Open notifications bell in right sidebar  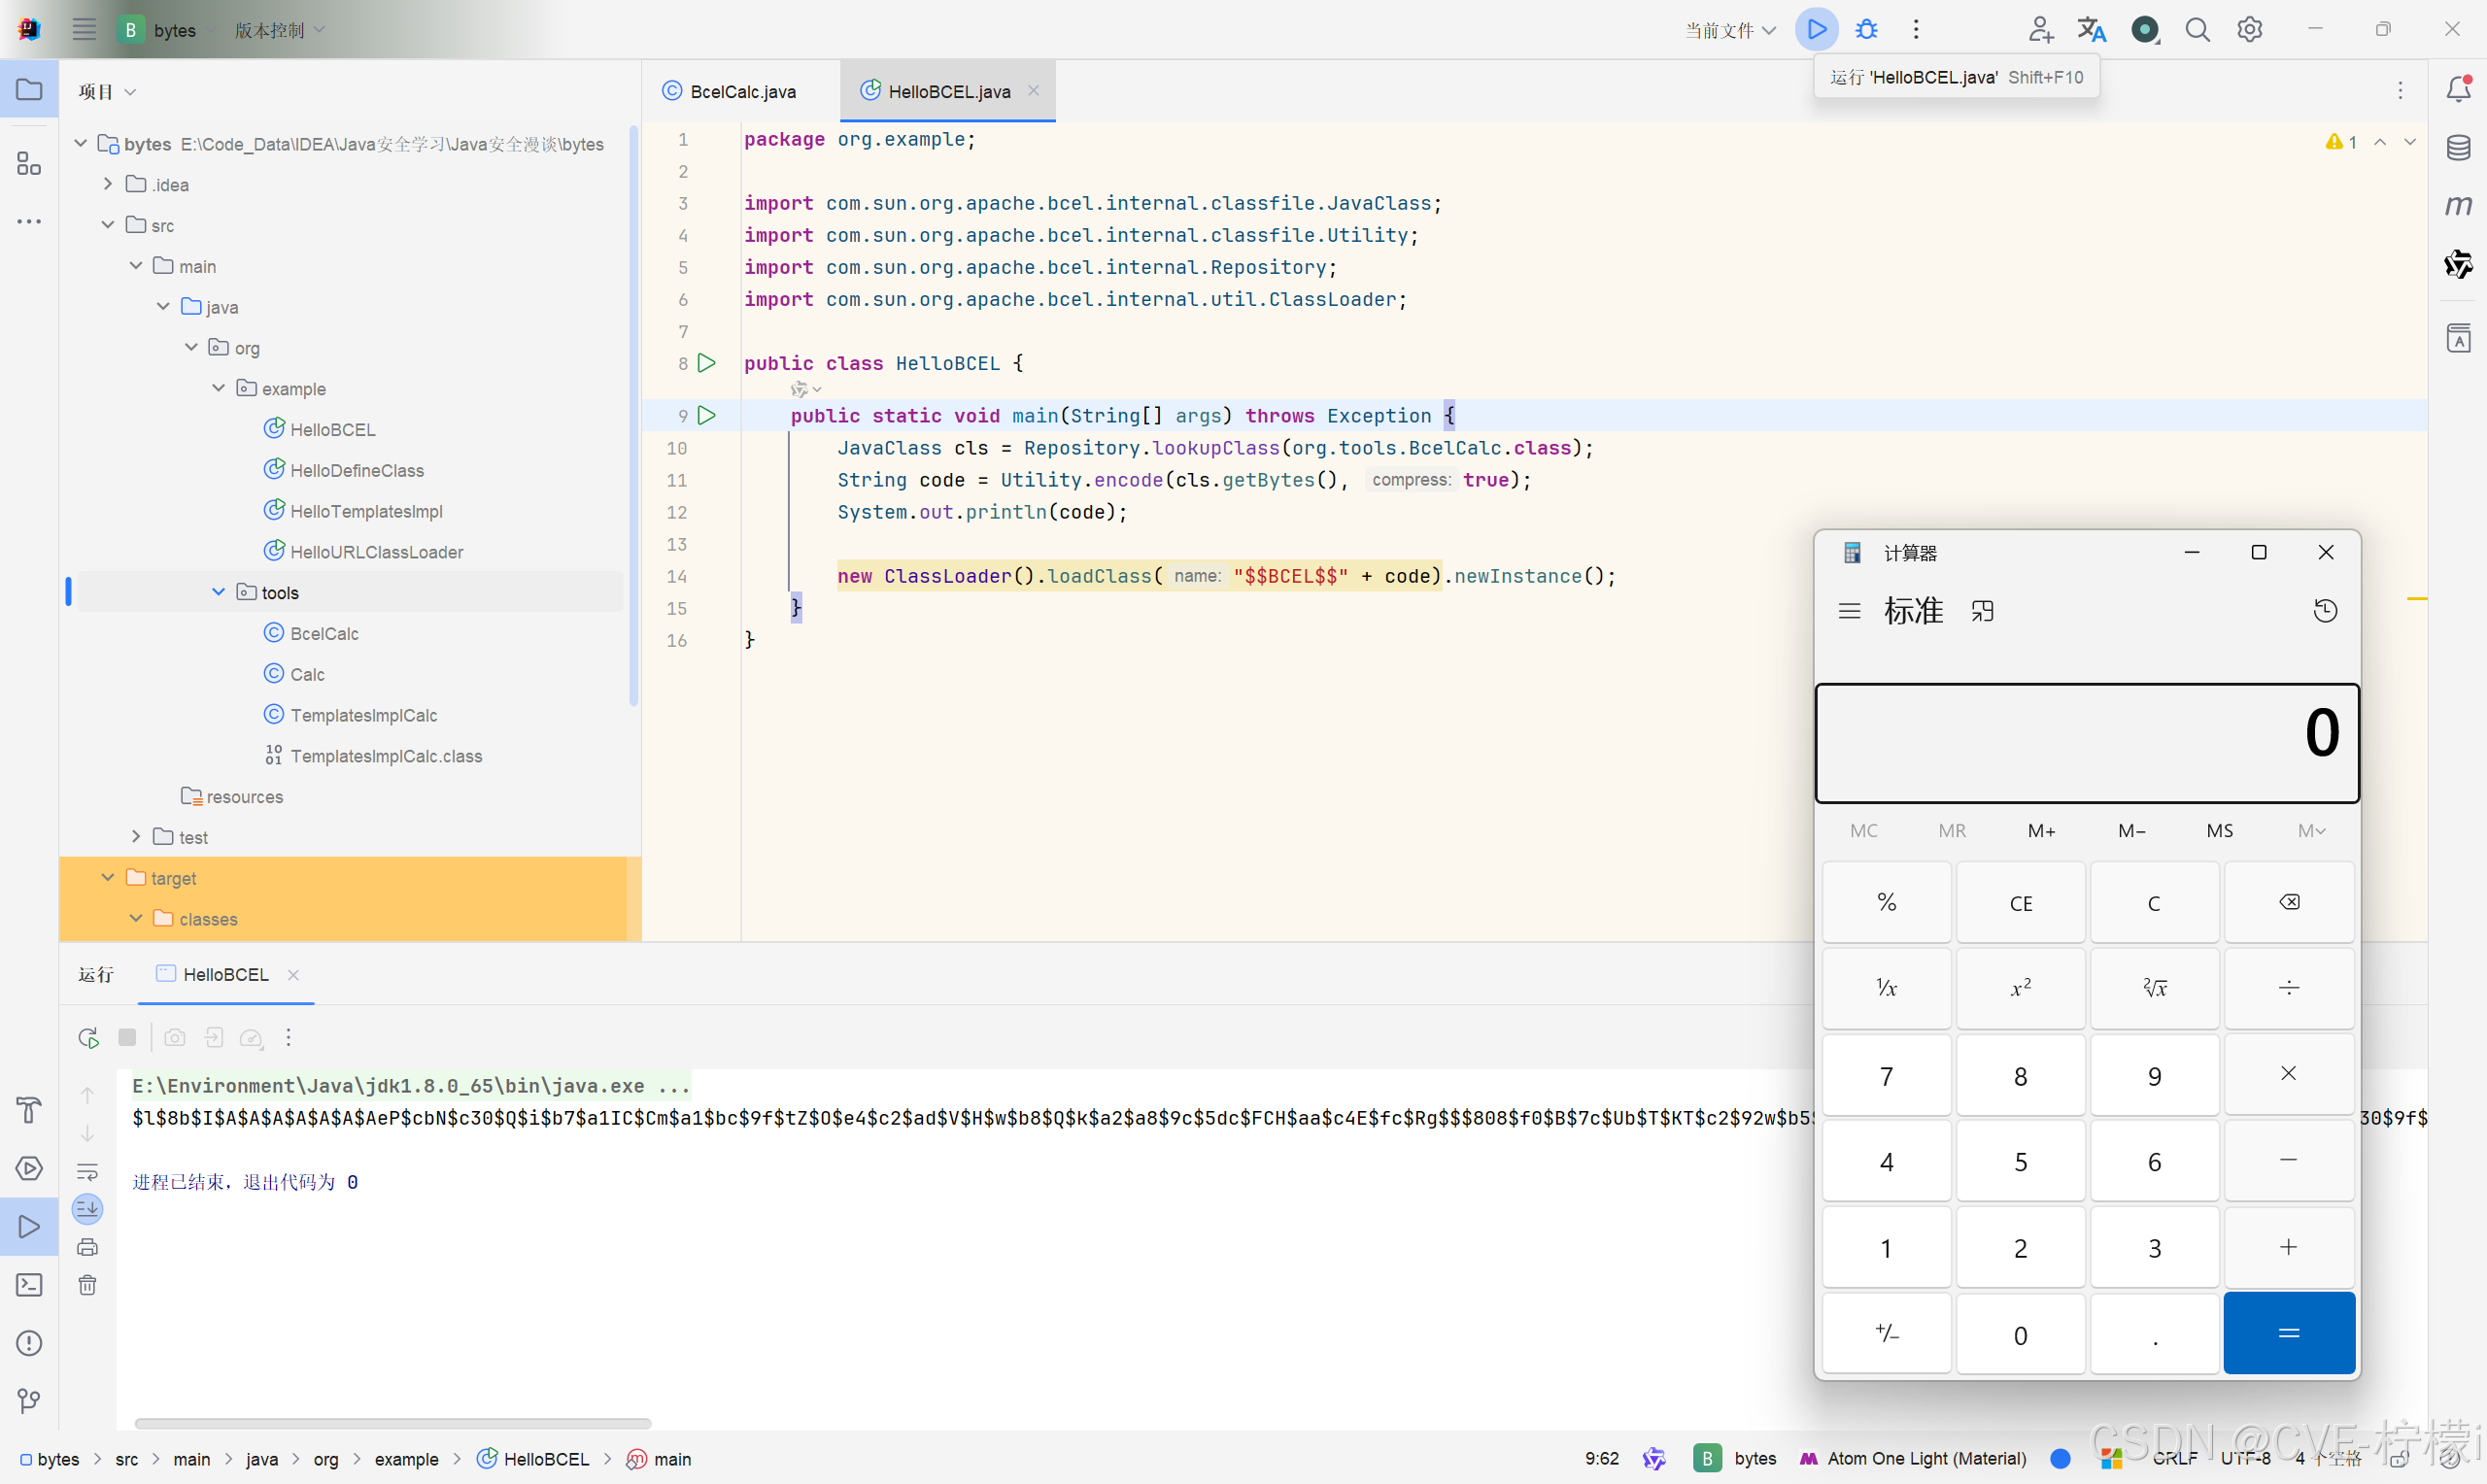[2458, 89]
